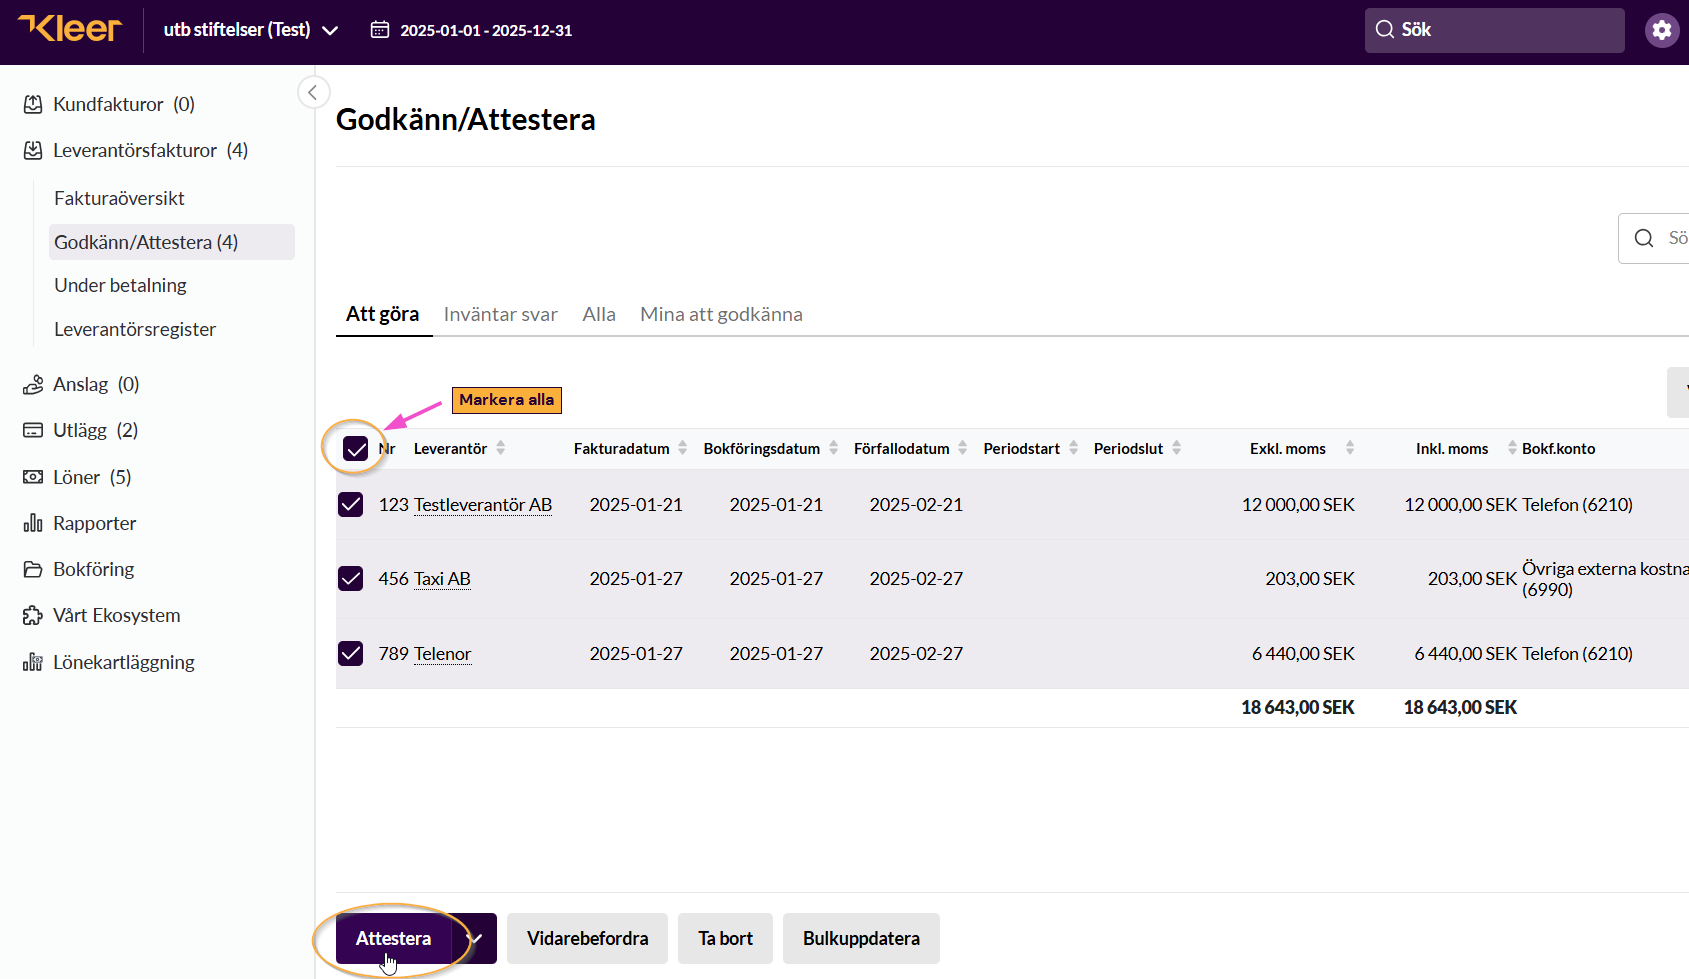This screenshot has width=1689, height=979.
Task: Click the Vårt Ekosystem puzzle icon
Action: [33, 615]
